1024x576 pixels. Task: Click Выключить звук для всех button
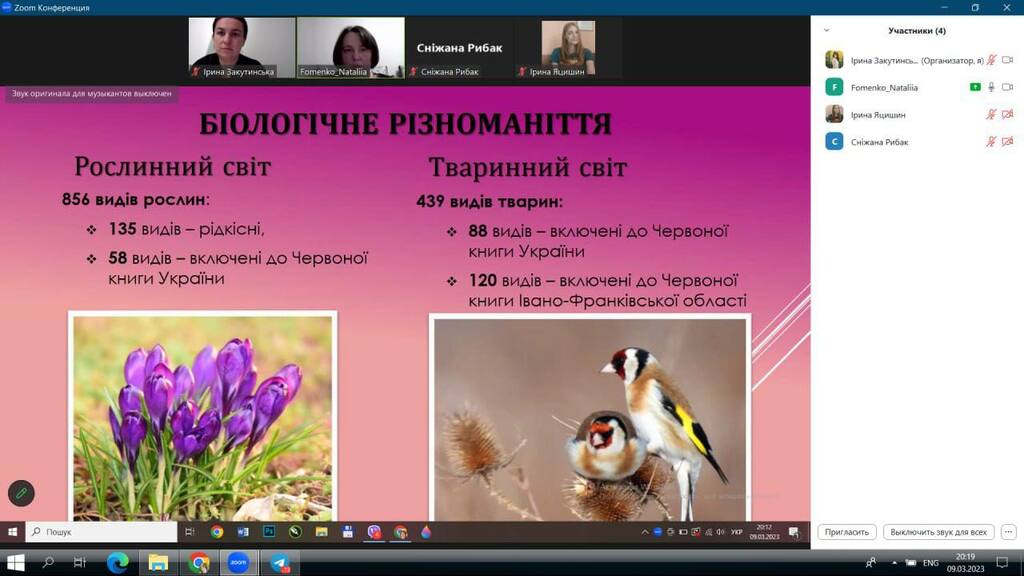tap(939, 532)
